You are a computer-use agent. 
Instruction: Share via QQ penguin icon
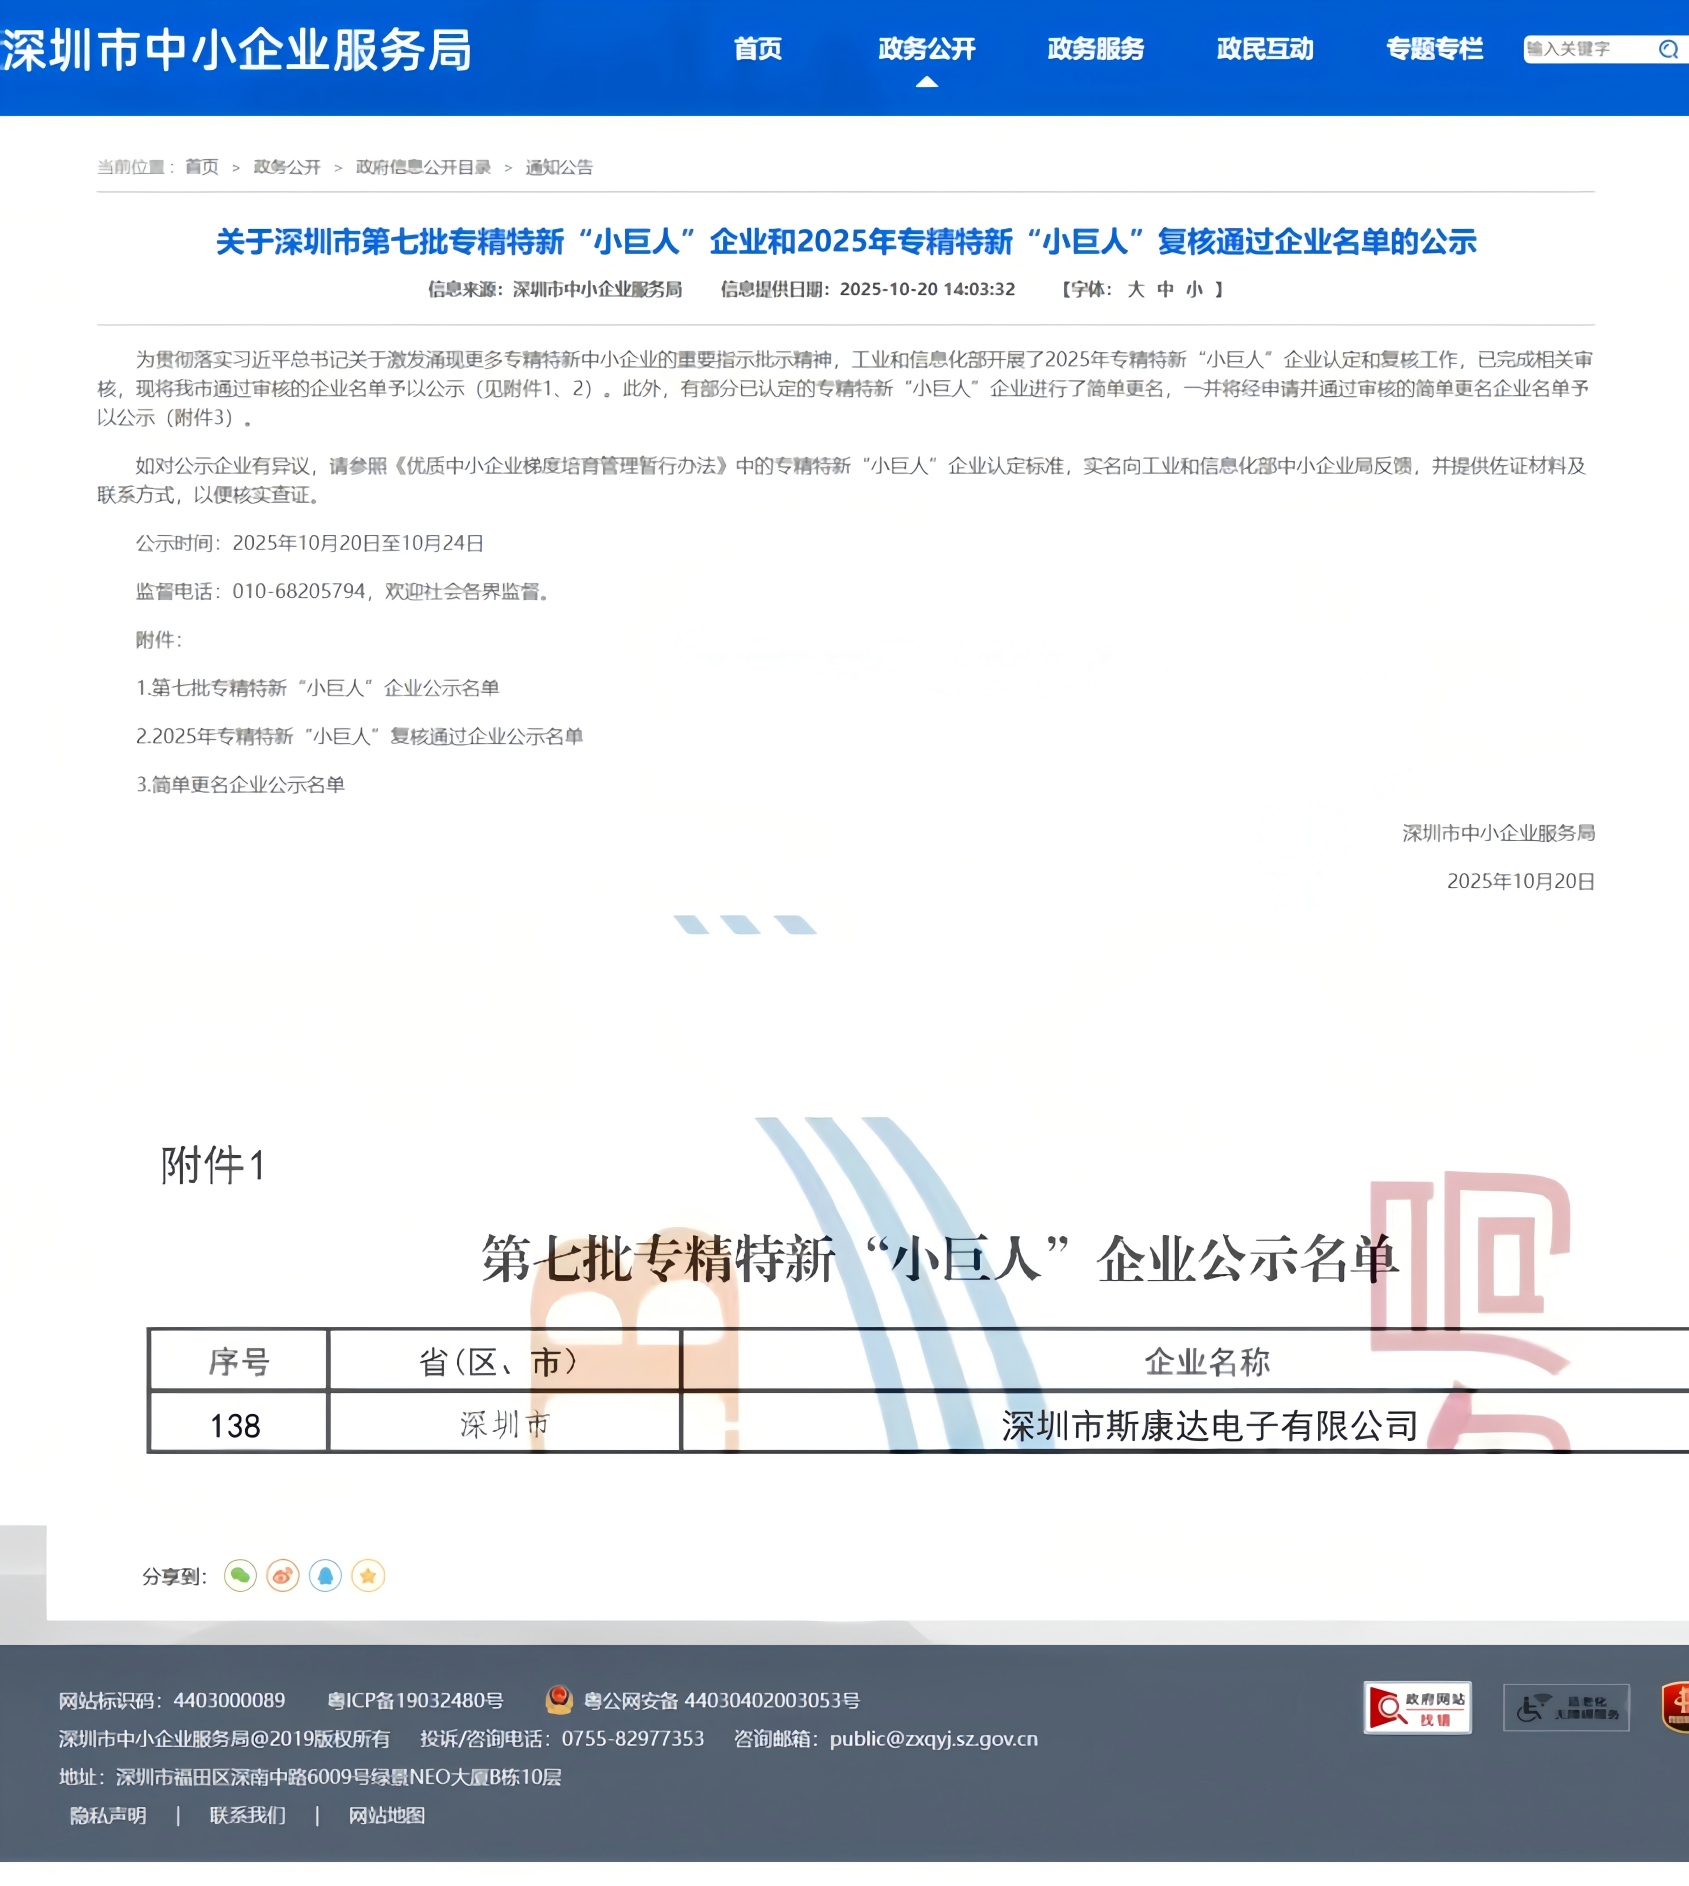[326, 1574]
